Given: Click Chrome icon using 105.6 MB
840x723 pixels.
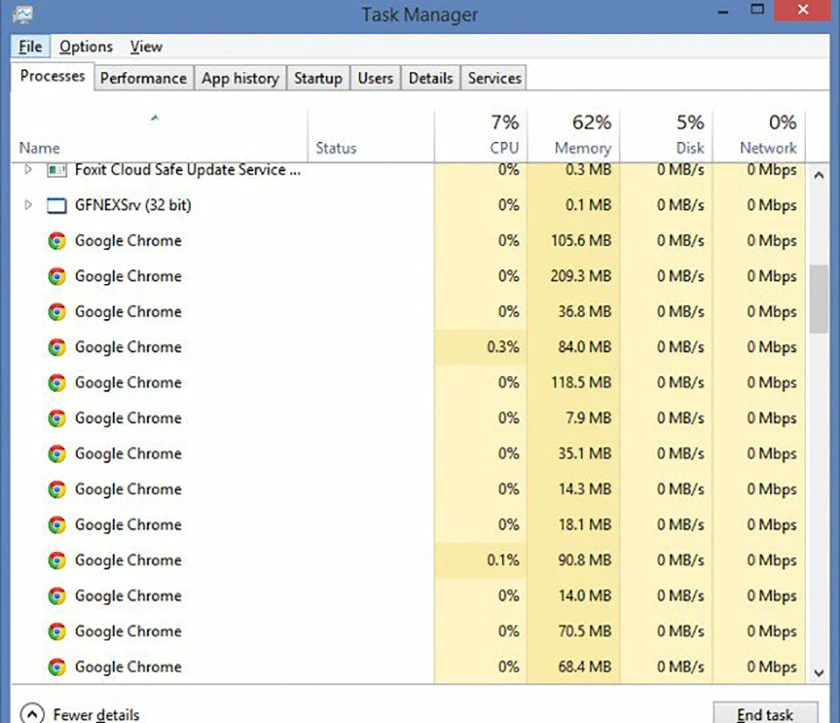Looking at the screenshot, I should tap(57, 241).
